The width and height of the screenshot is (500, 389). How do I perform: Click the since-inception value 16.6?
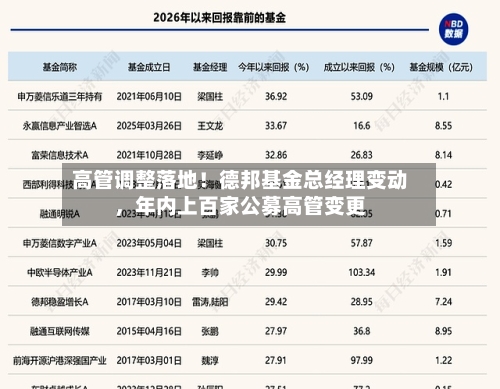point(362,126)
